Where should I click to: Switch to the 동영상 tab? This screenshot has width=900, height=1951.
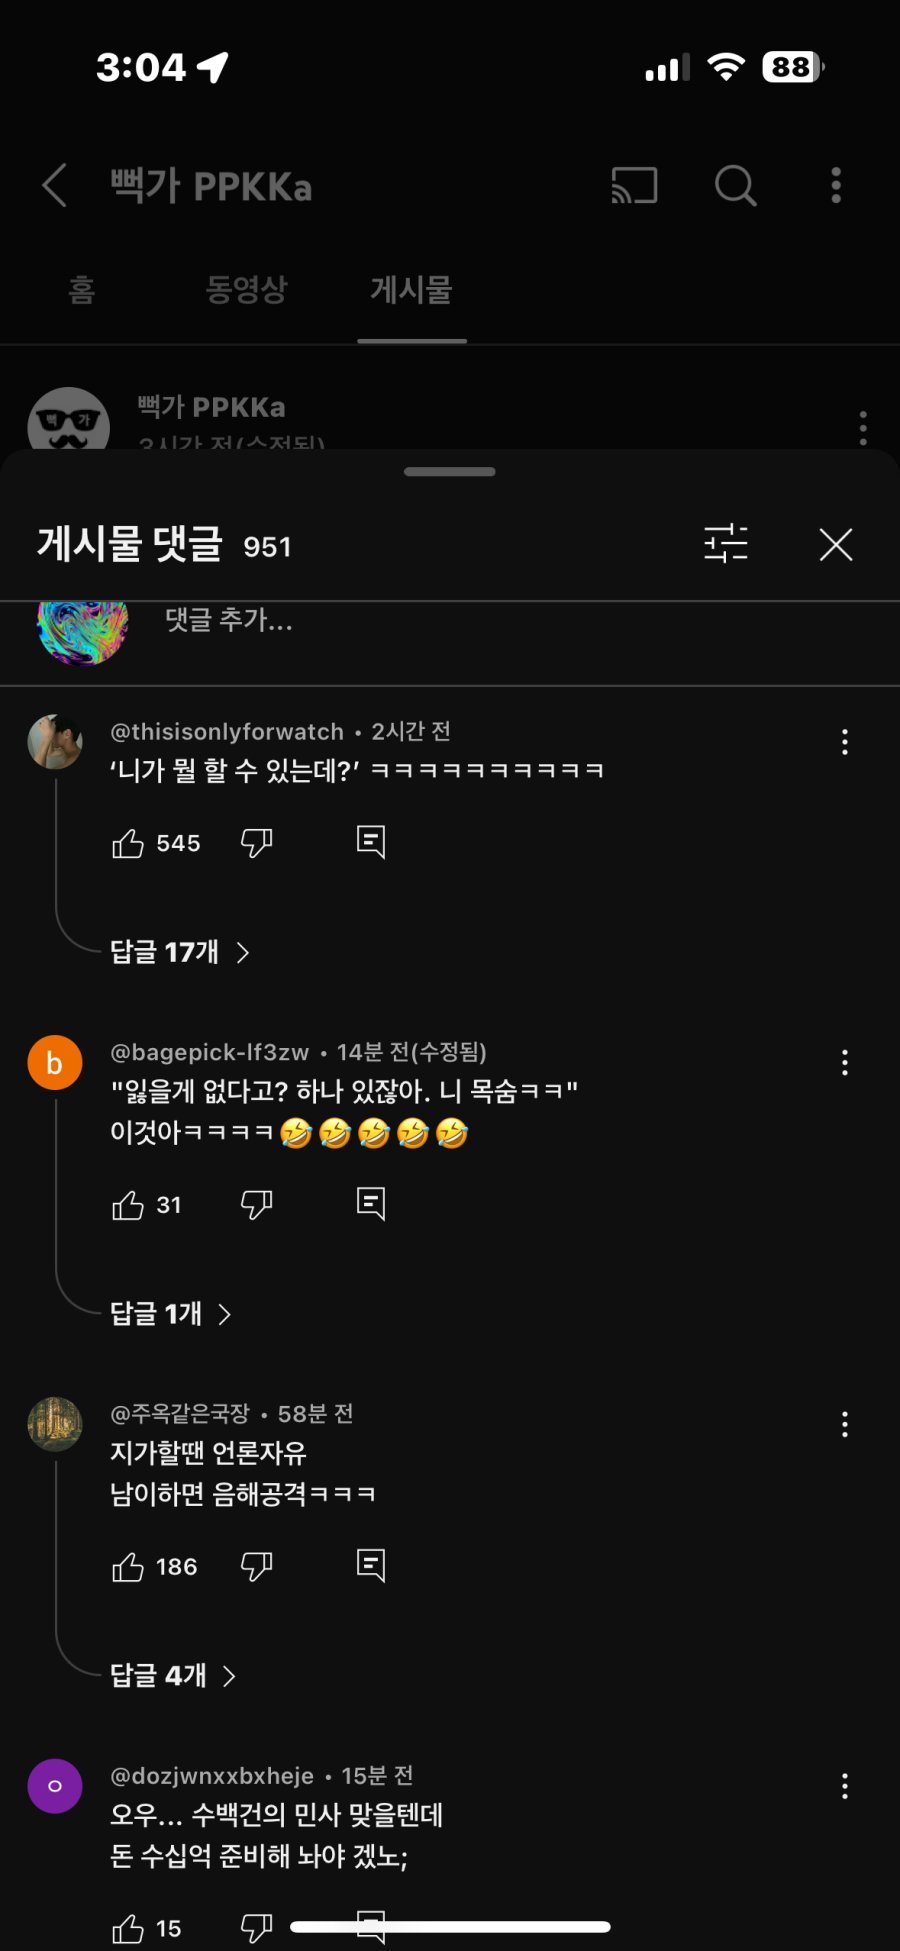coord(246,290)
